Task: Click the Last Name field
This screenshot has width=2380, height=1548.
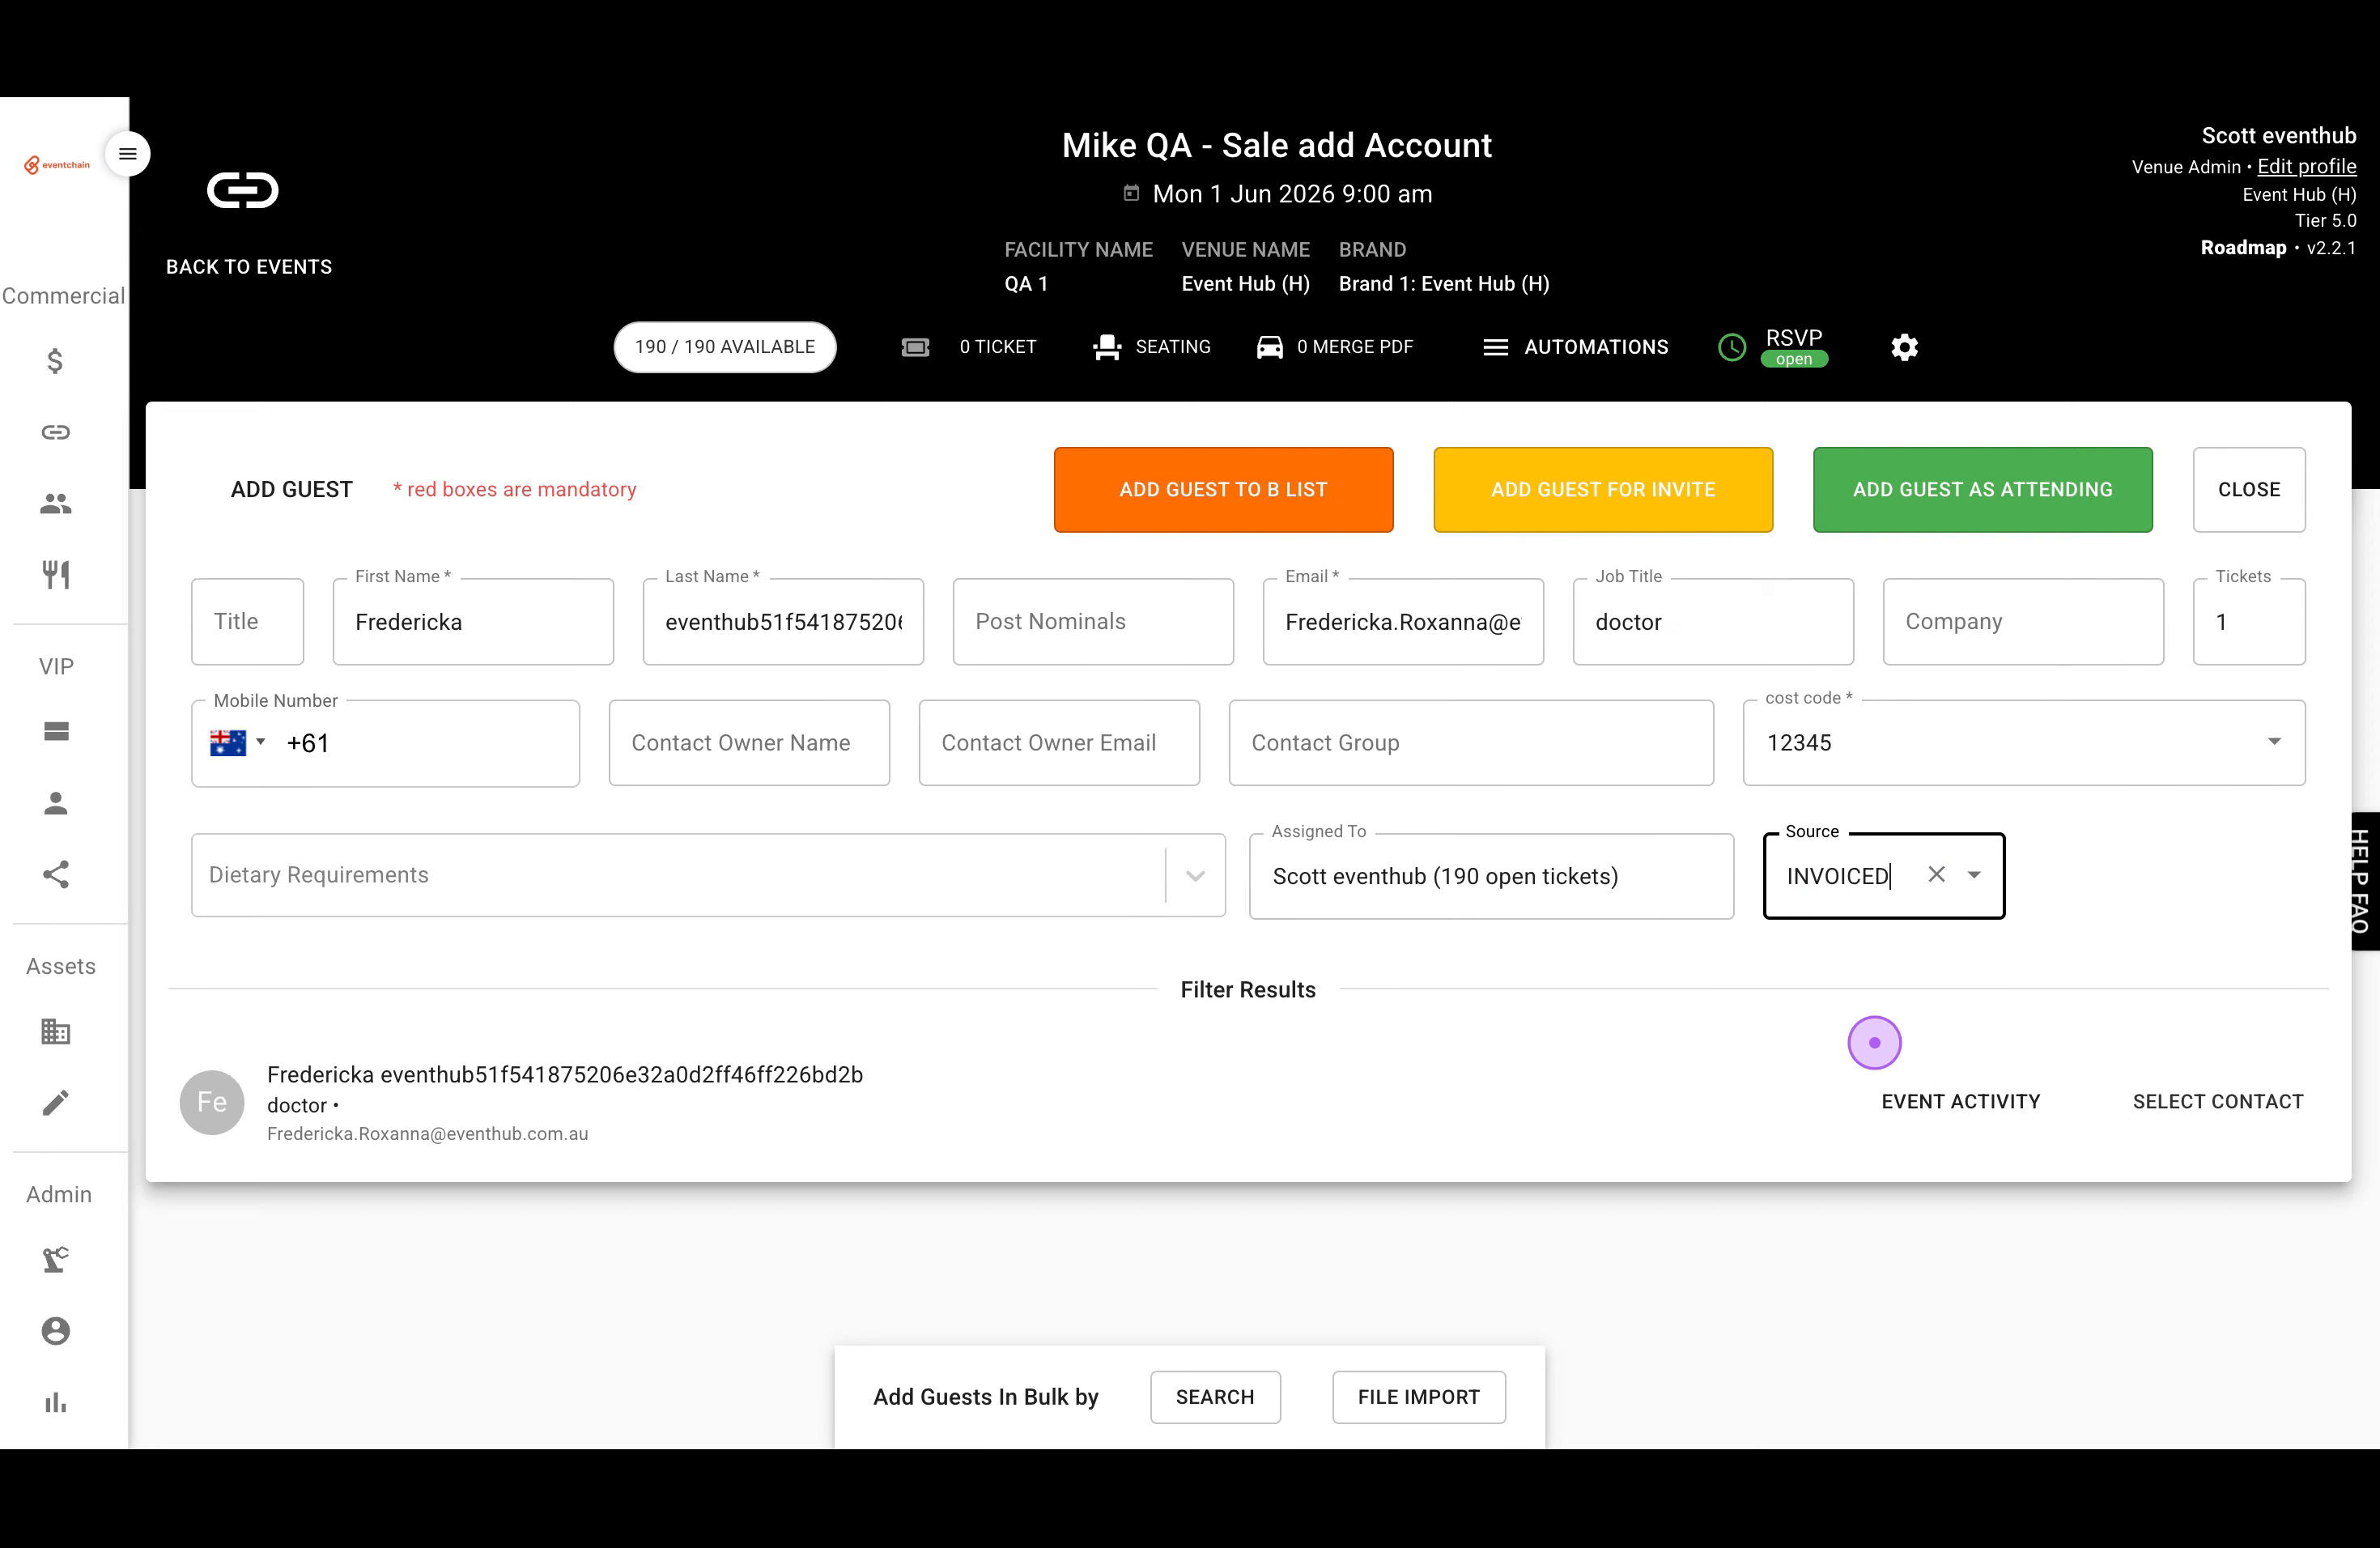Action: point(783,621)
